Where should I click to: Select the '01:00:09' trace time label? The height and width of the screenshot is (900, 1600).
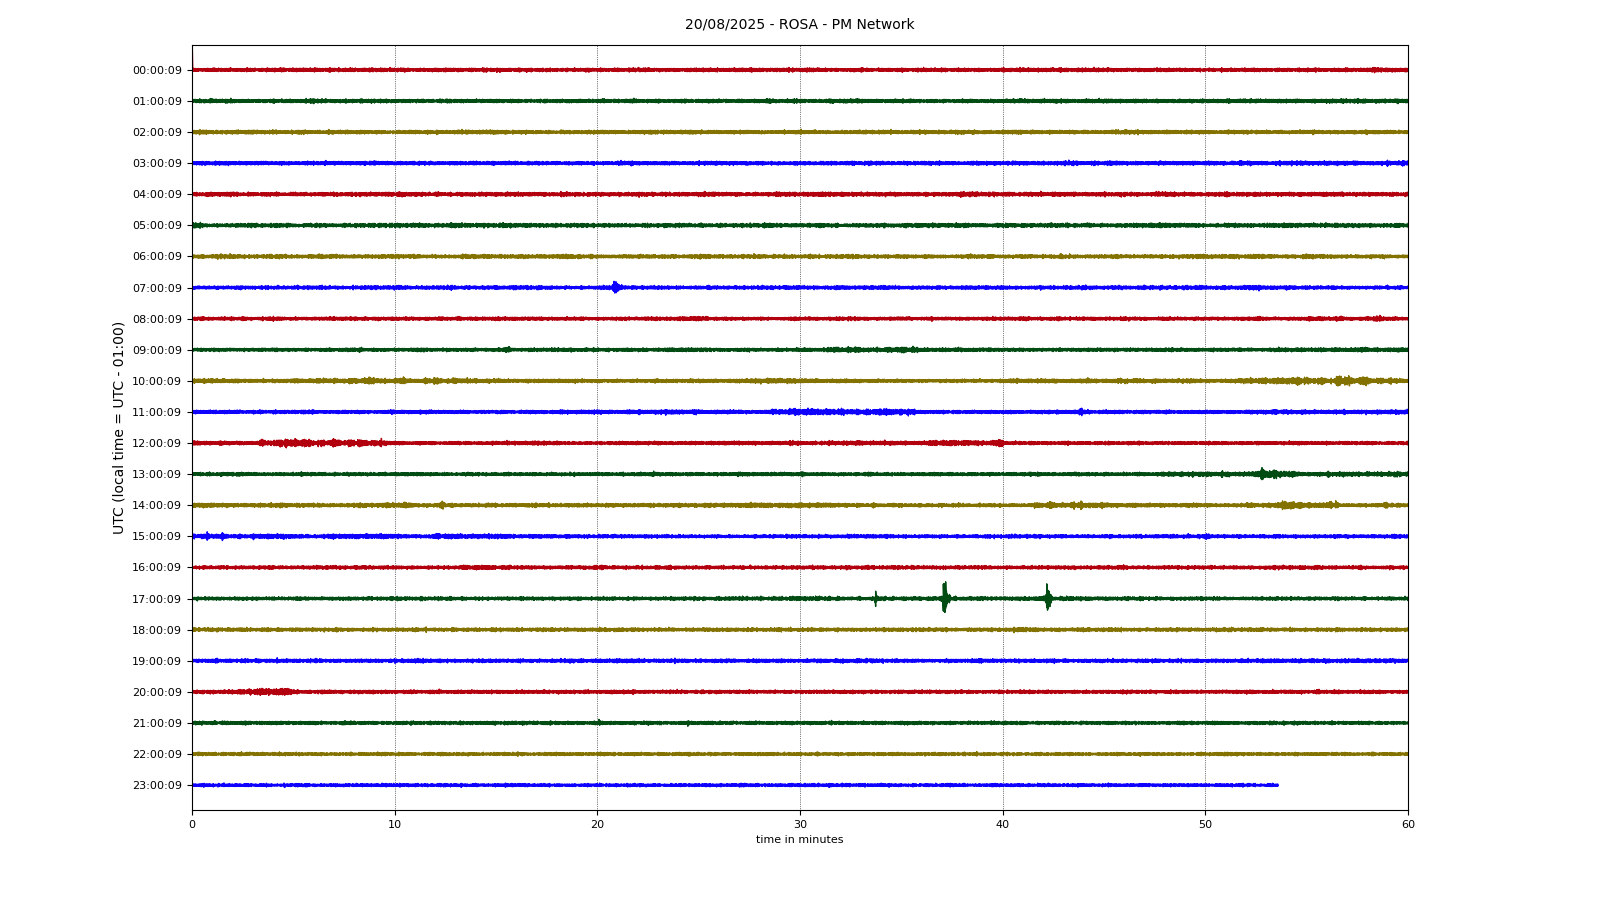[x=157, y=101]
